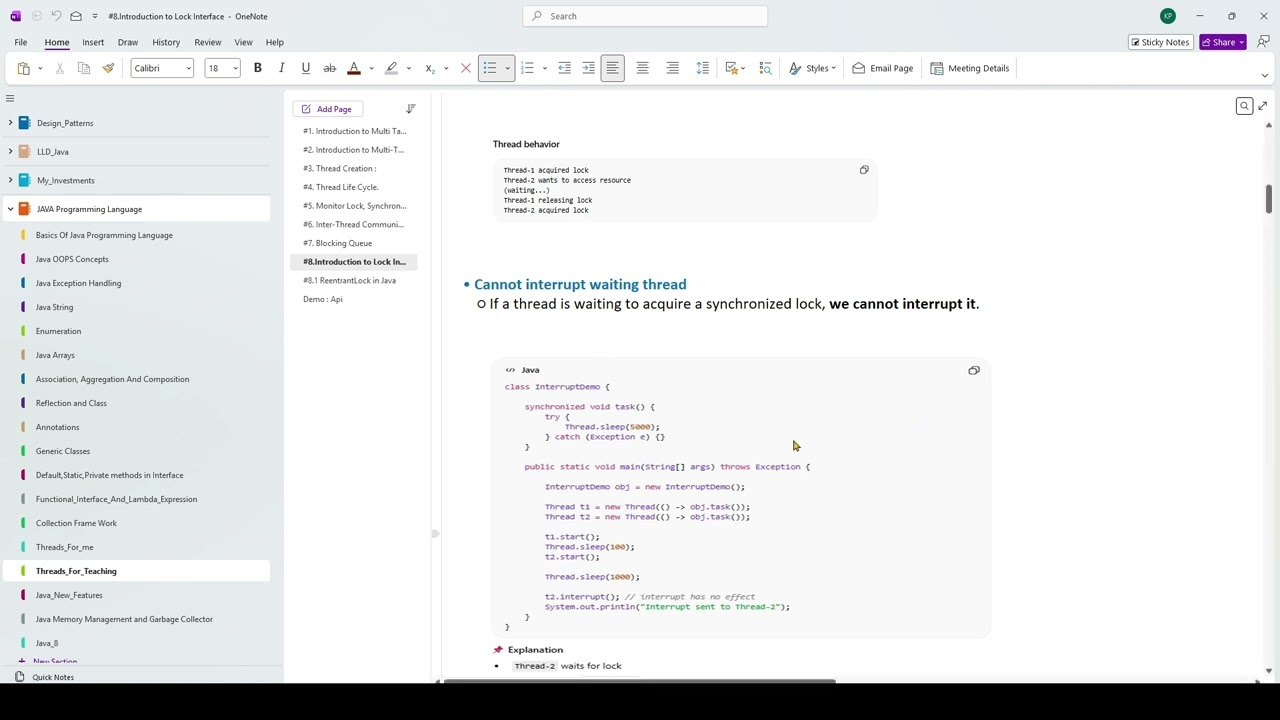Open the To Do tag checkbox menu
Screen dimensions: 1280x720
click(735, 68)
